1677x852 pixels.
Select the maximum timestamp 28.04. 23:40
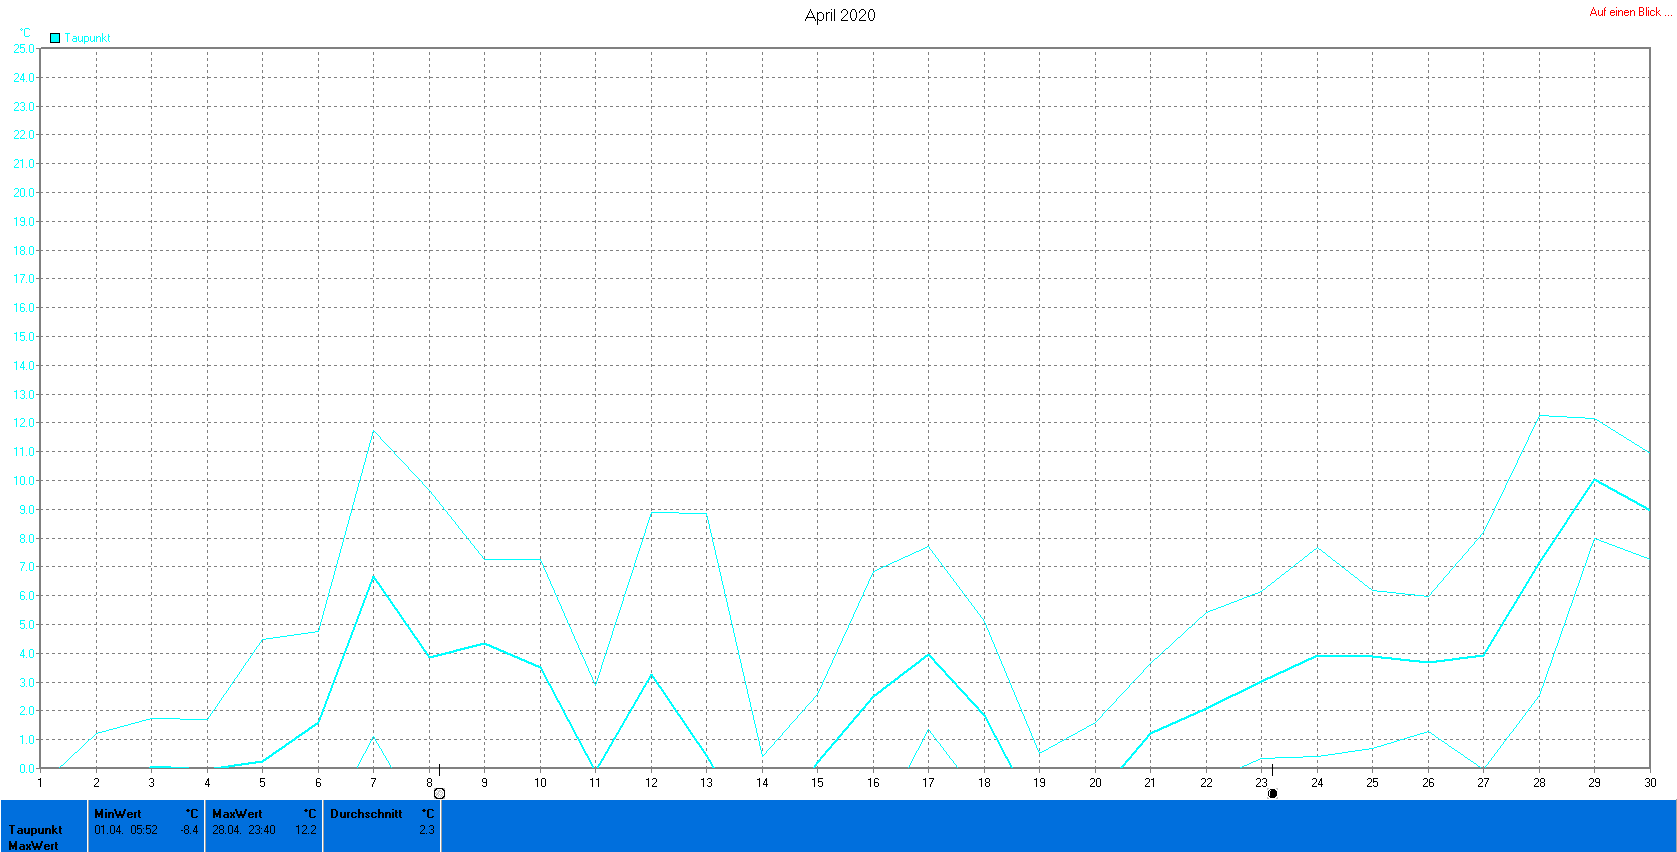pyautogui.click(x=244, y=830)
